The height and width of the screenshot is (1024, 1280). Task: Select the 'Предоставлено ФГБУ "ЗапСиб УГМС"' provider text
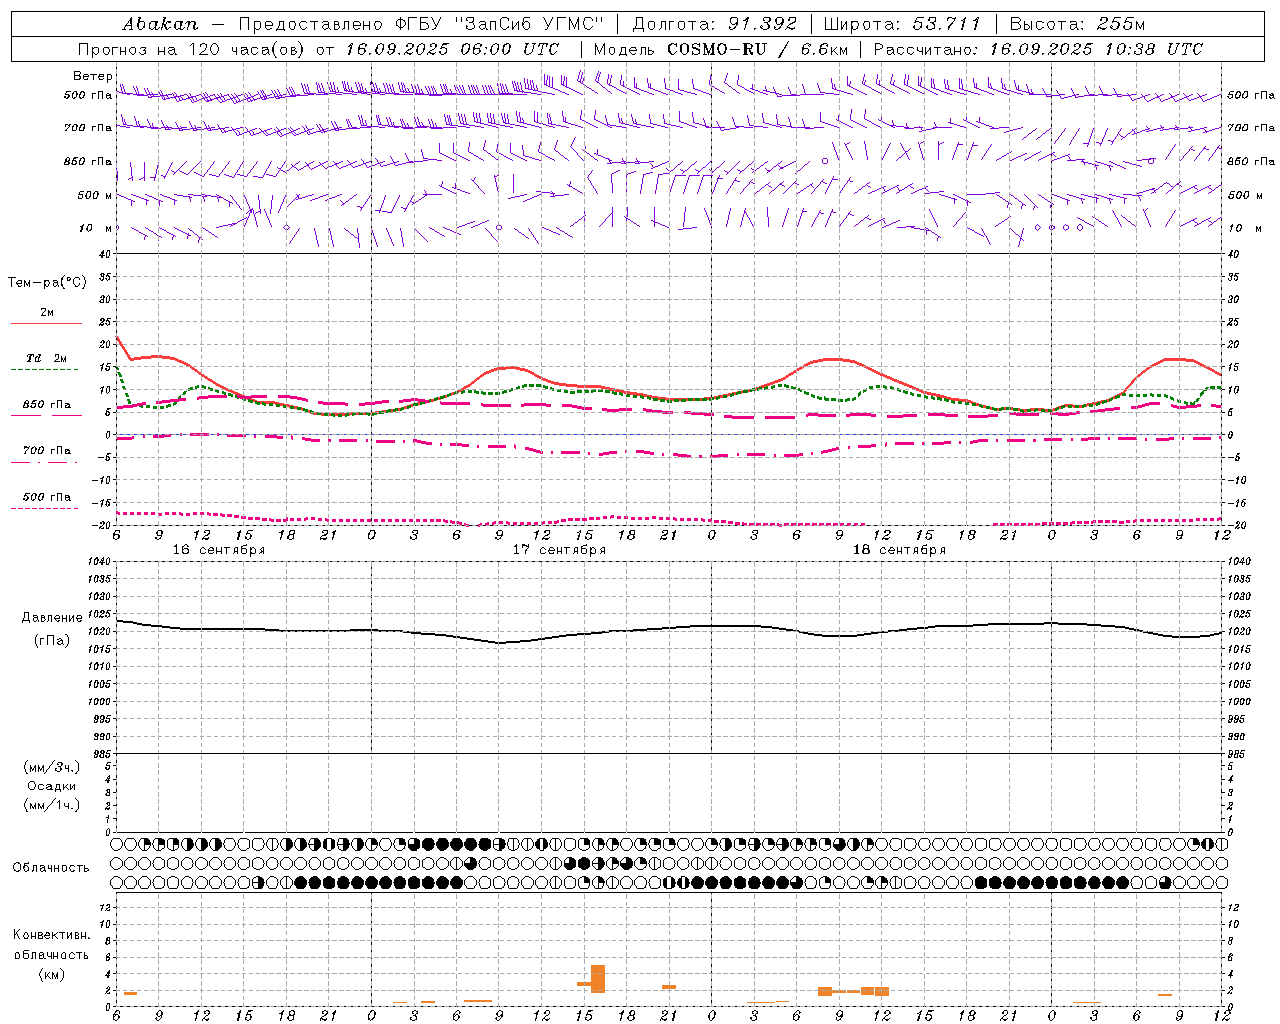tap(421, 23)
